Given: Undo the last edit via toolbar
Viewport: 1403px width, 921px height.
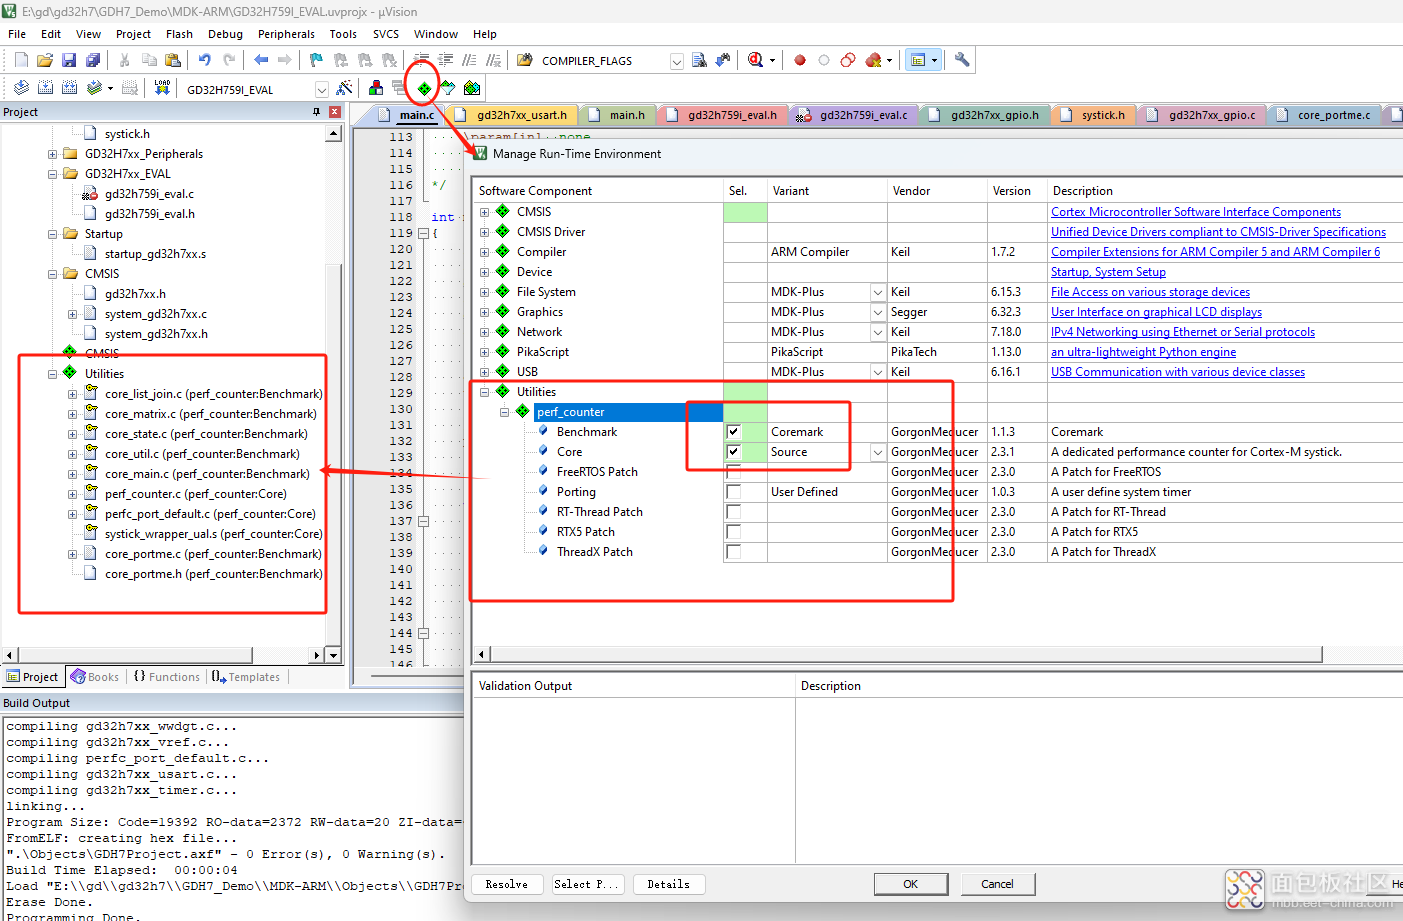Looking at the screenshot, I should click(x=205, y=60).
